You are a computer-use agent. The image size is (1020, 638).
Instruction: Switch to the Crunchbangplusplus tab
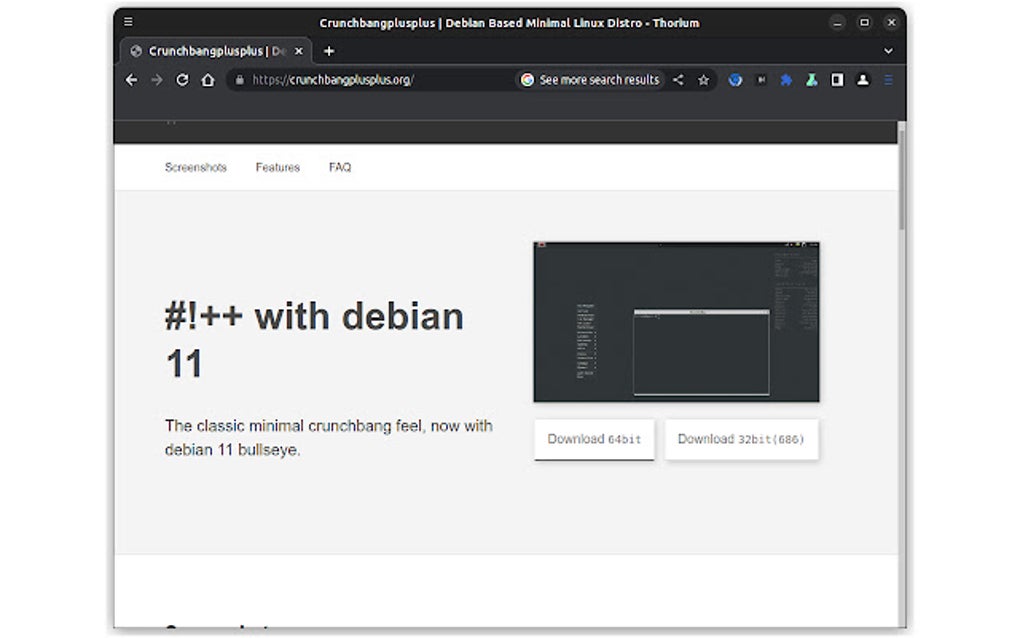[x=210, y=50]
